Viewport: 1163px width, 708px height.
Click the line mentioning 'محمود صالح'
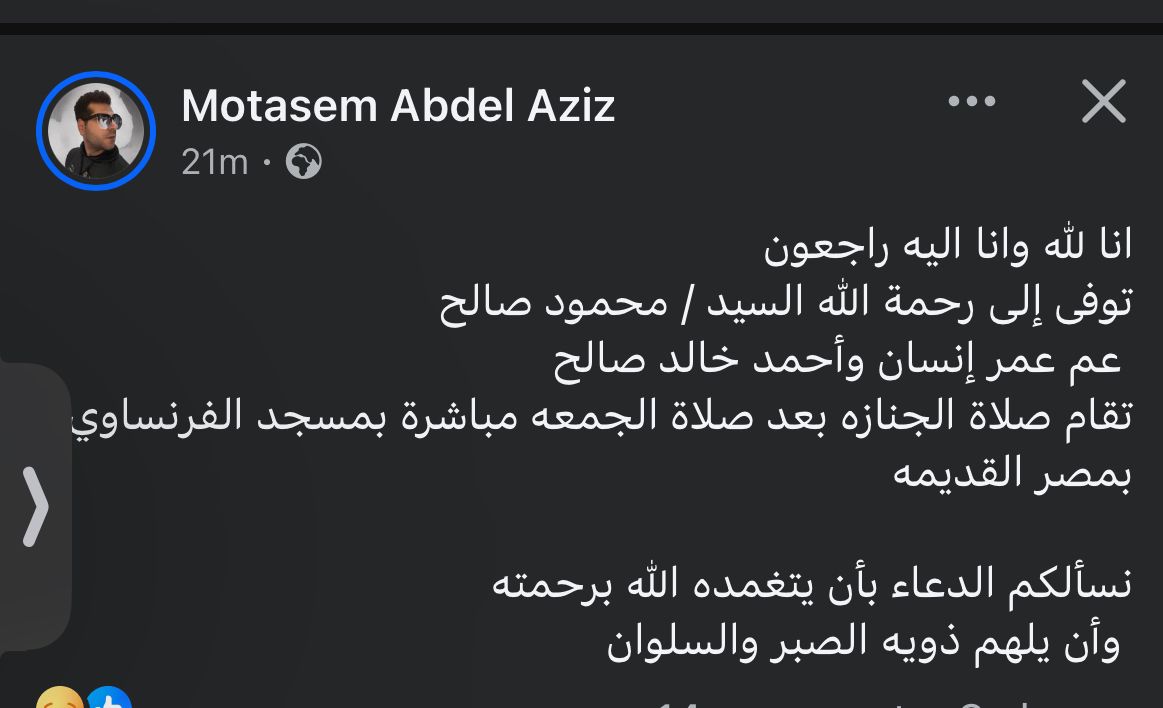pos(786,302)
